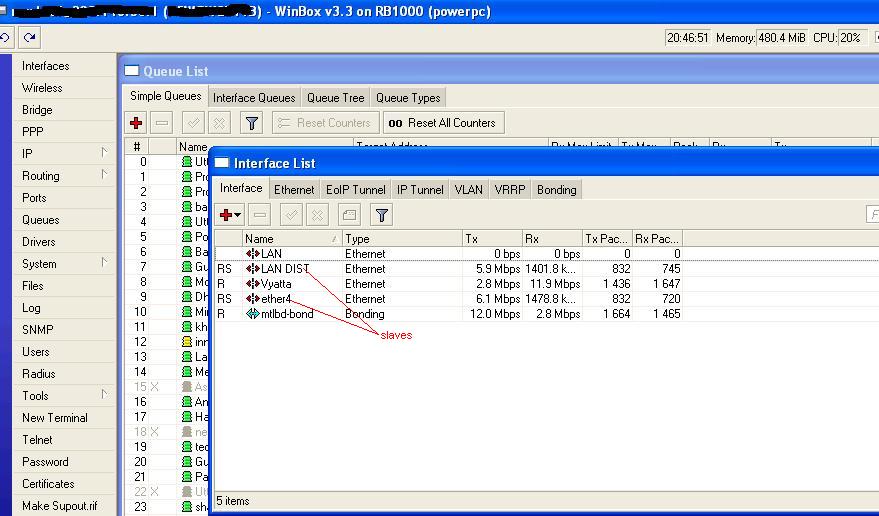Image resolution: width=879 pixels, height=516 pixels.
Task: Click the ether4 interface icon
Action: (253, 299)
